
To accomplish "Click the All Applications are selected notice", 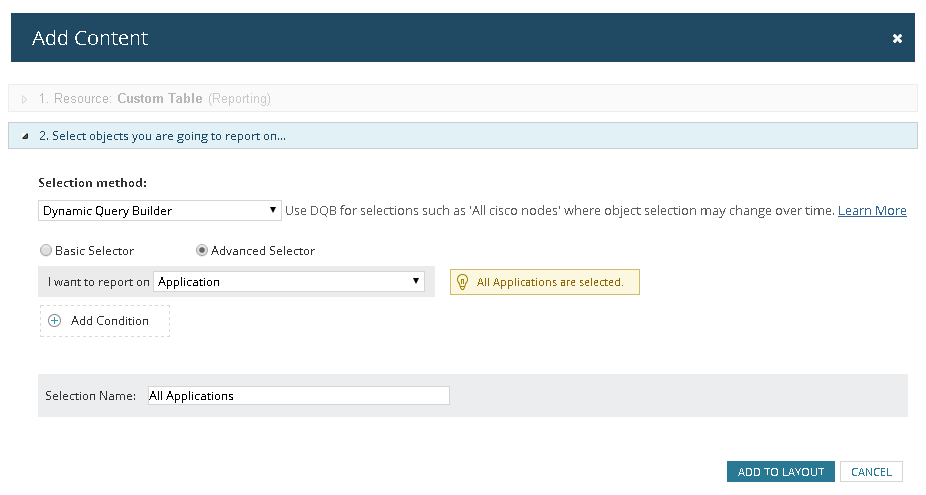I will pyautogui.click(x=544, y=282).
